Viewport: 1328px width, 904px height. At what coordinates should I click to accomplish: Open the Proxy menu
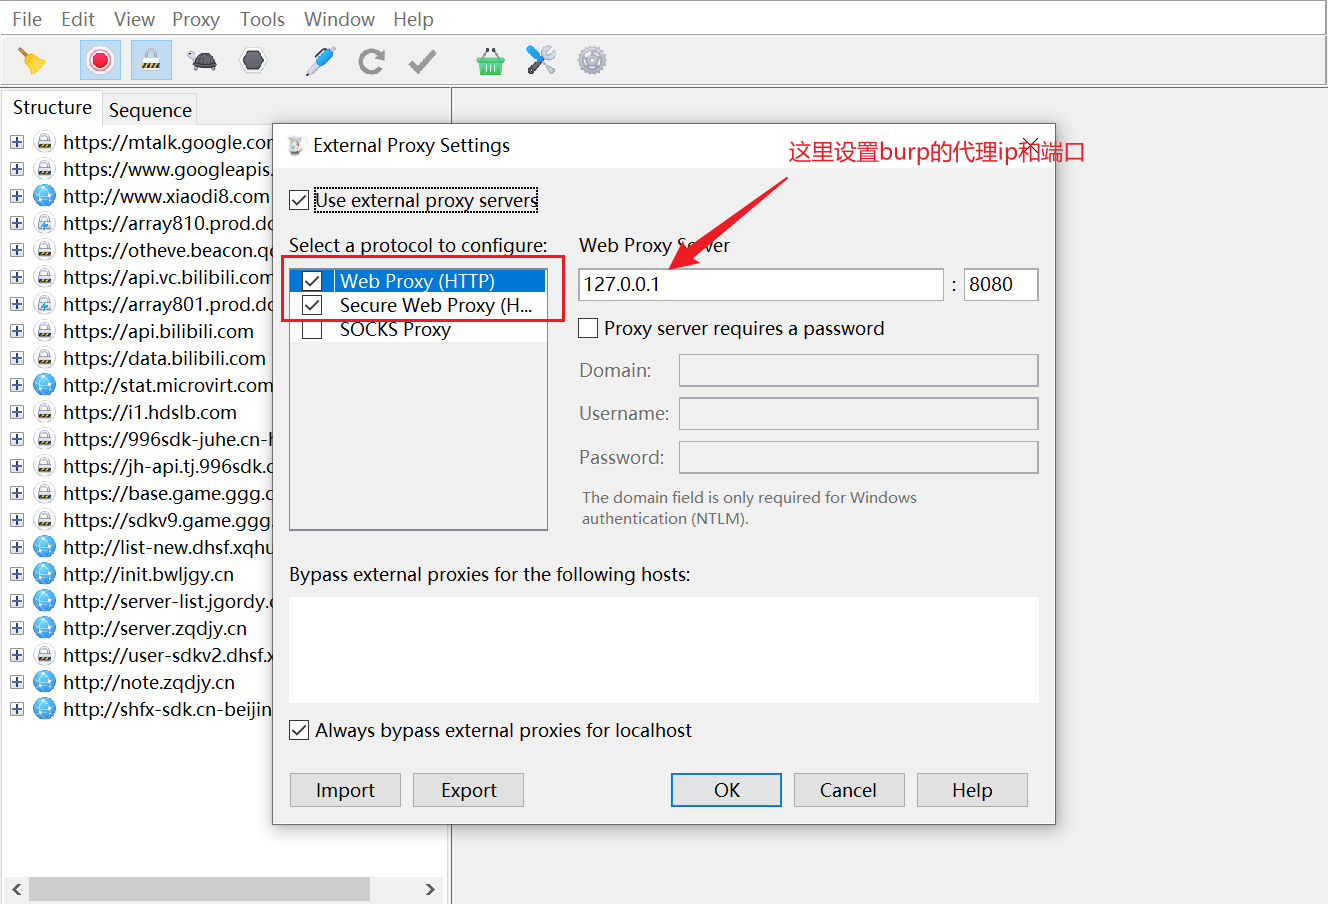(196, 19)
